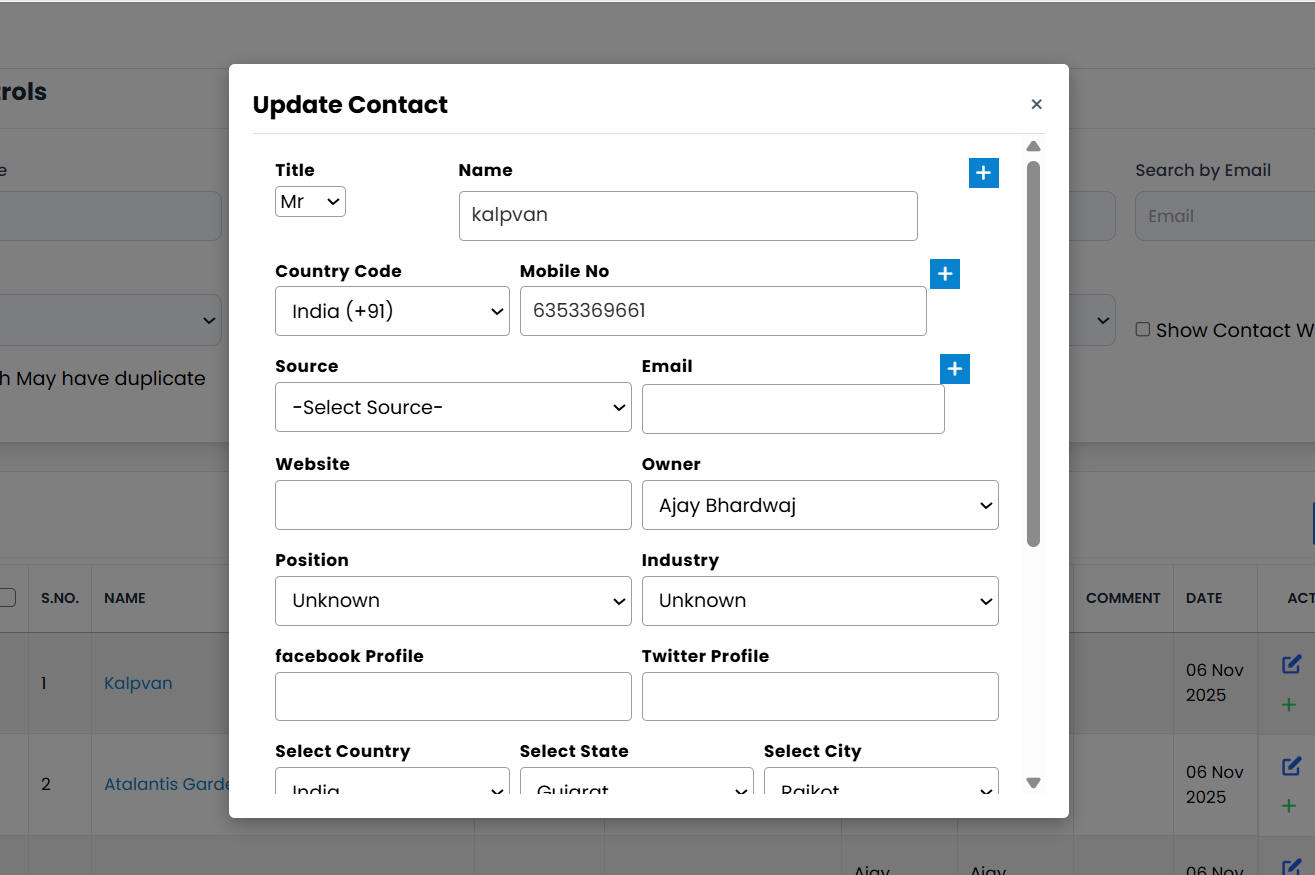
Task: Open the Title dropdown showing Mr
Action: coord(310,201)
